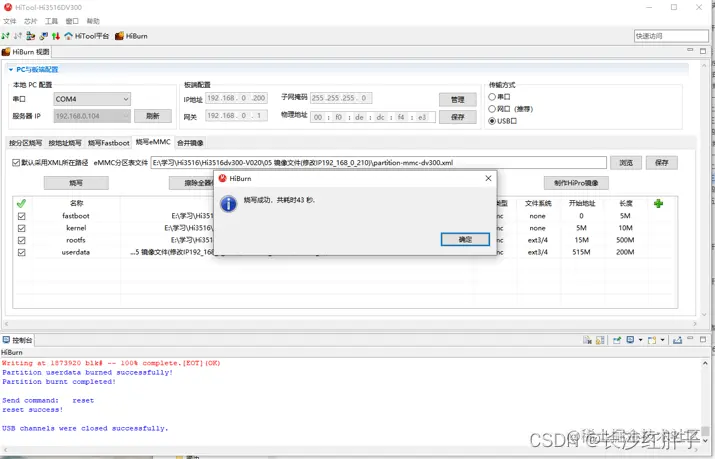Click the gray disconnect icon in the toolbar
This screenshot has width=715, height=459.
point(18,36)
